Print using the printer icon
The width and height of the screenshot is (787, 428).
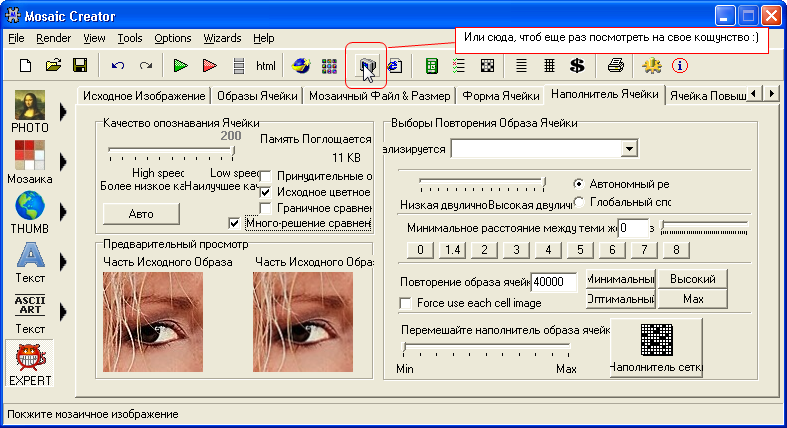[616, 66]
